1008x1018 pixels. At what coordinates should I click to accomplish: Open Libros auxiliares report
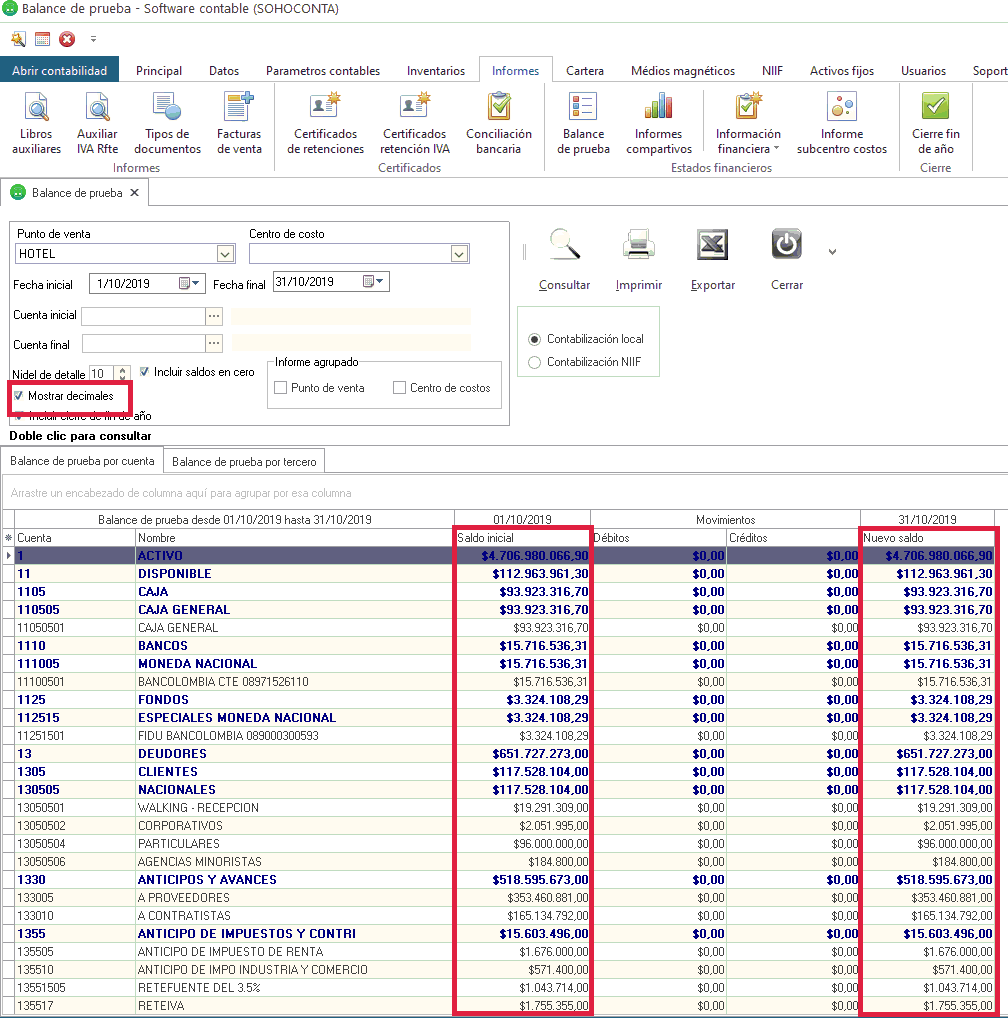pos(37,108)
